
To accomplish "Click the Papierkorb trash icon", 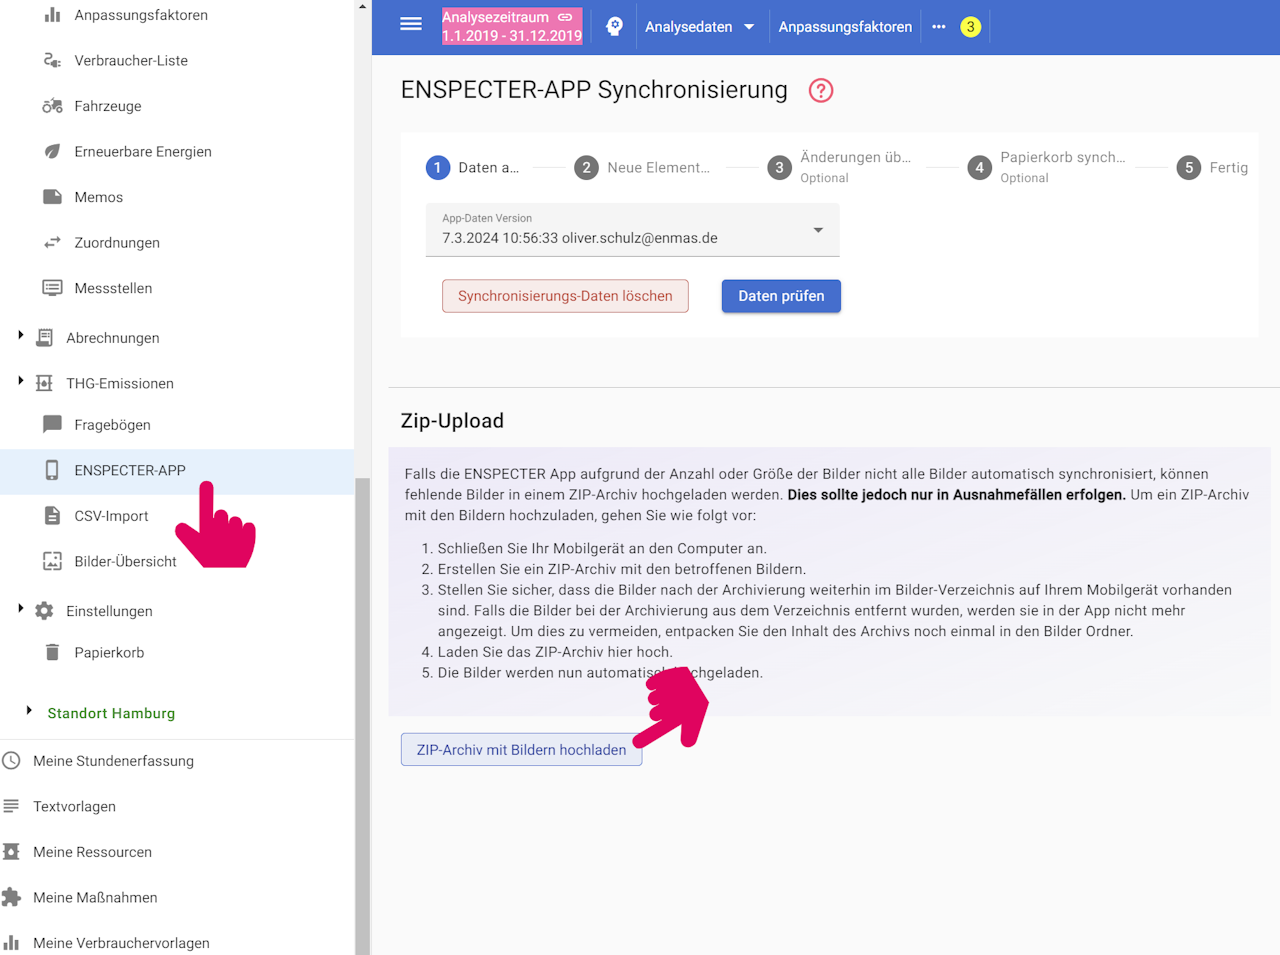I will click(52, 653).
